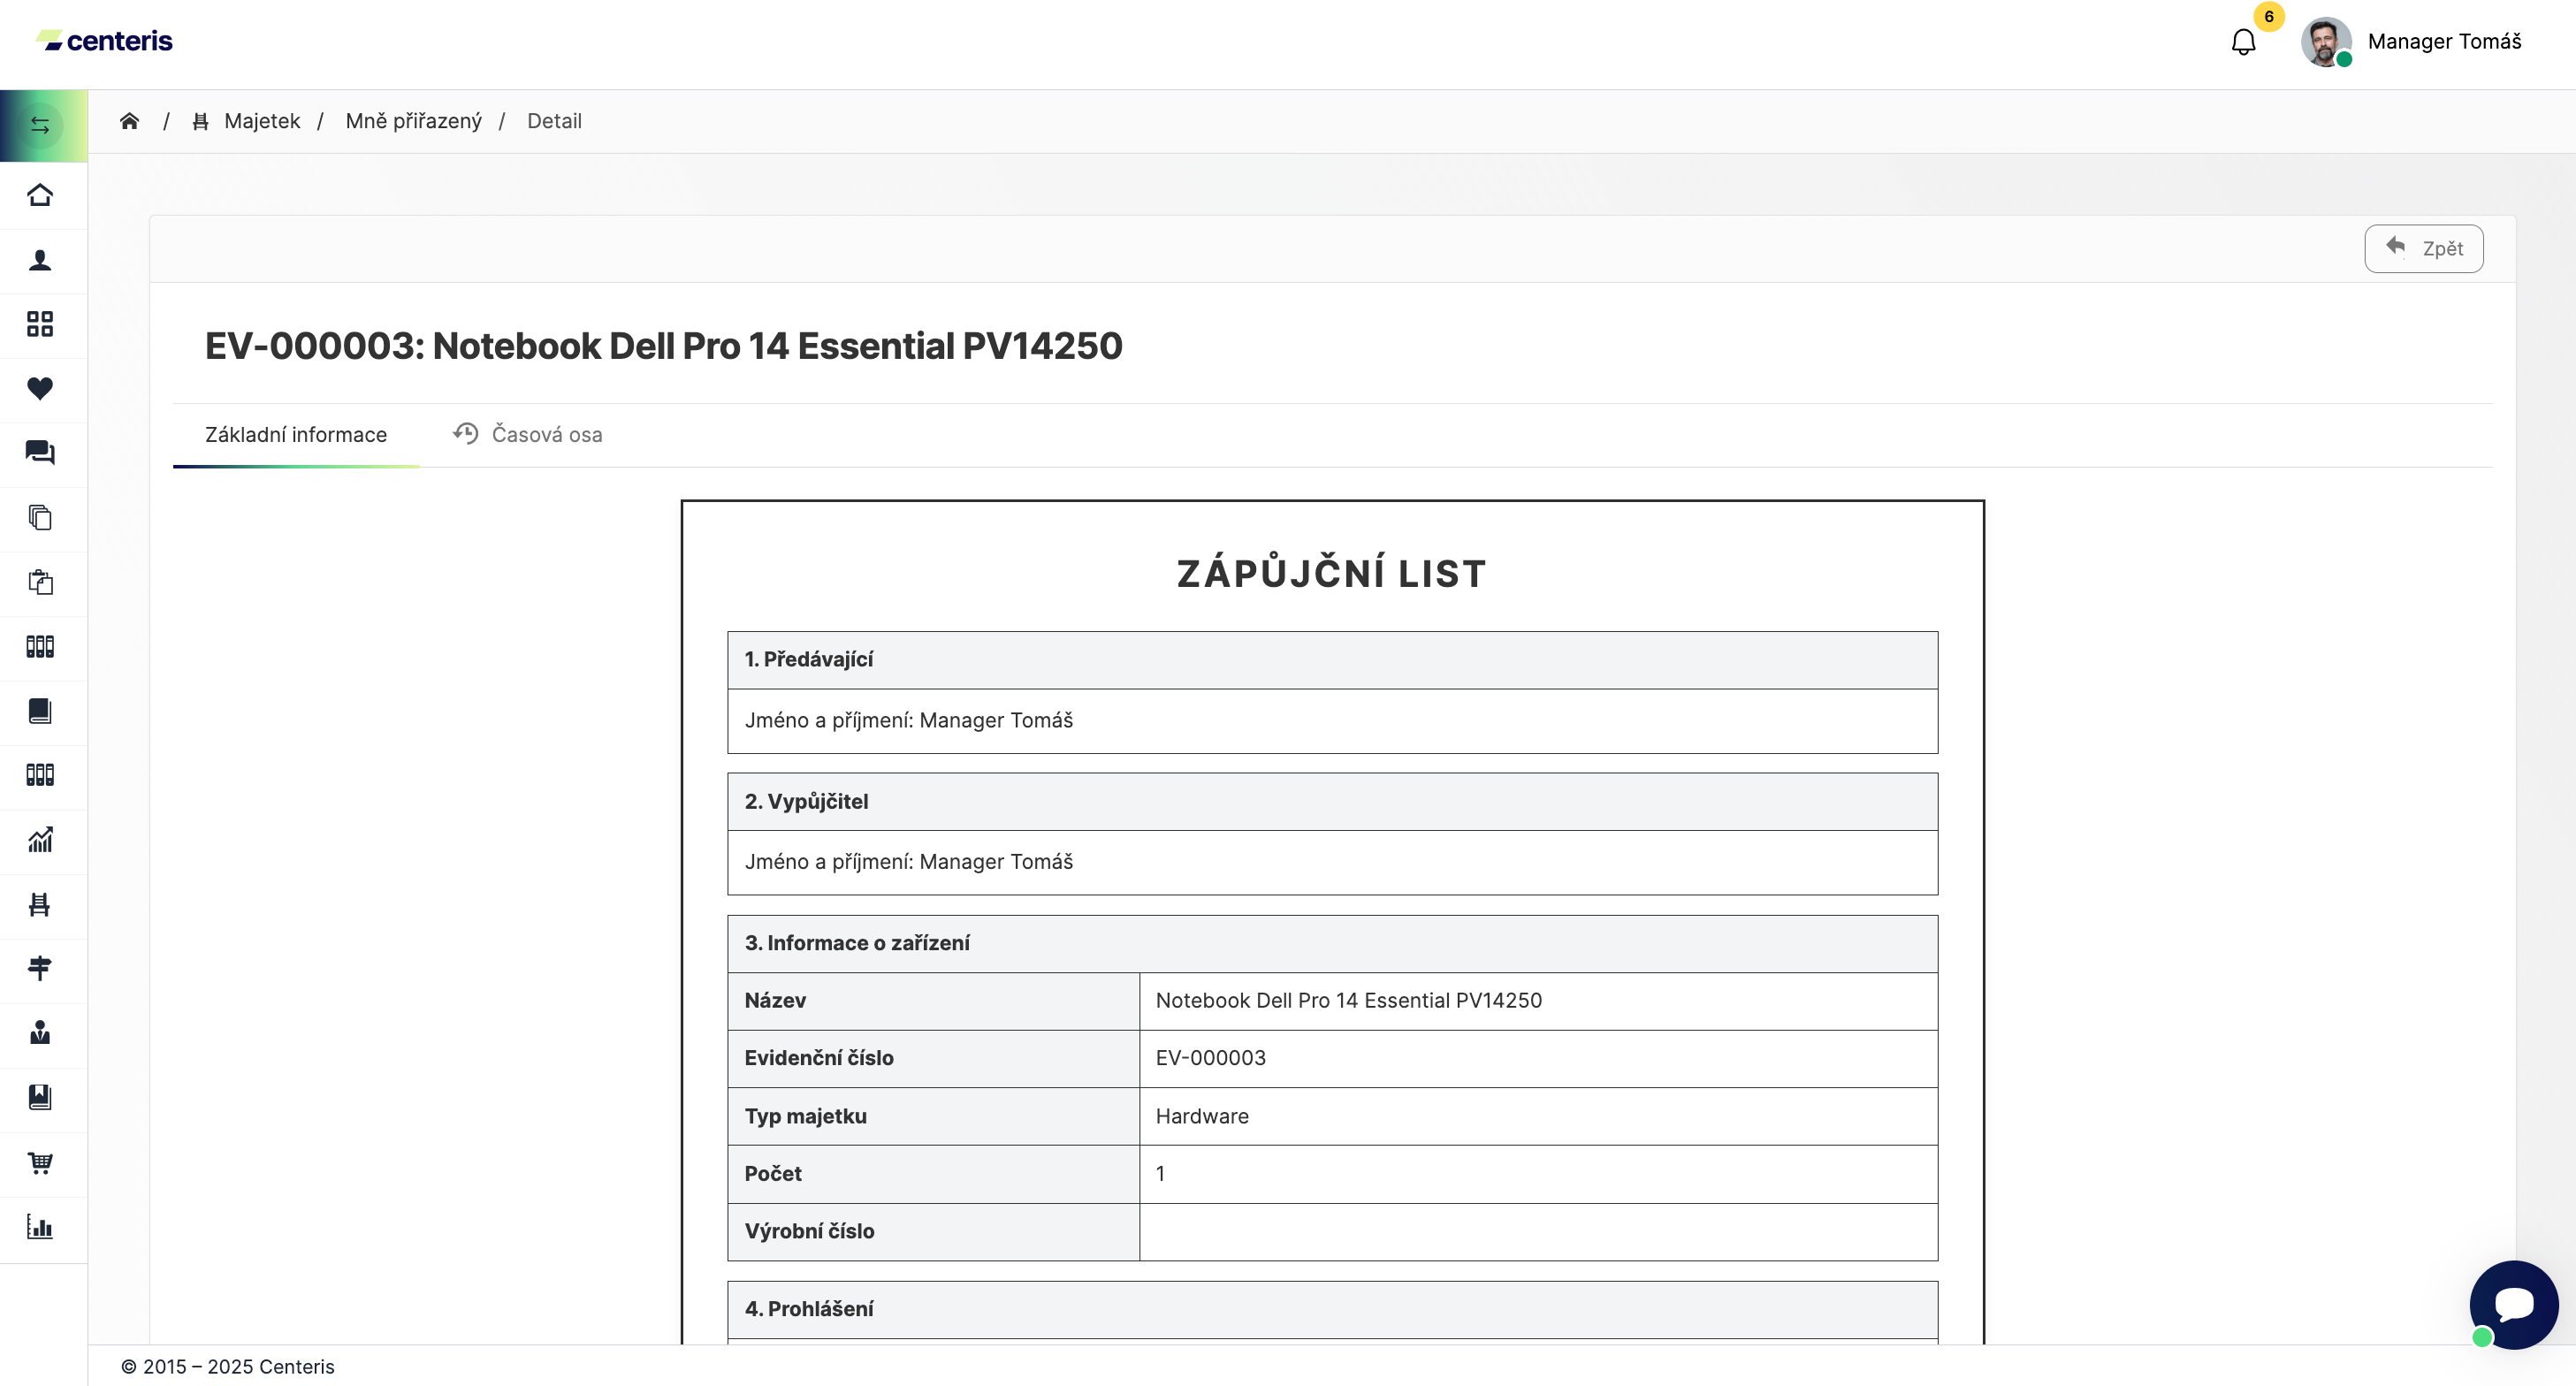Viewport: 2576px width, 1386px height.
Task: Open the Home icon in the left sidebar
Action: pos(40,195)
